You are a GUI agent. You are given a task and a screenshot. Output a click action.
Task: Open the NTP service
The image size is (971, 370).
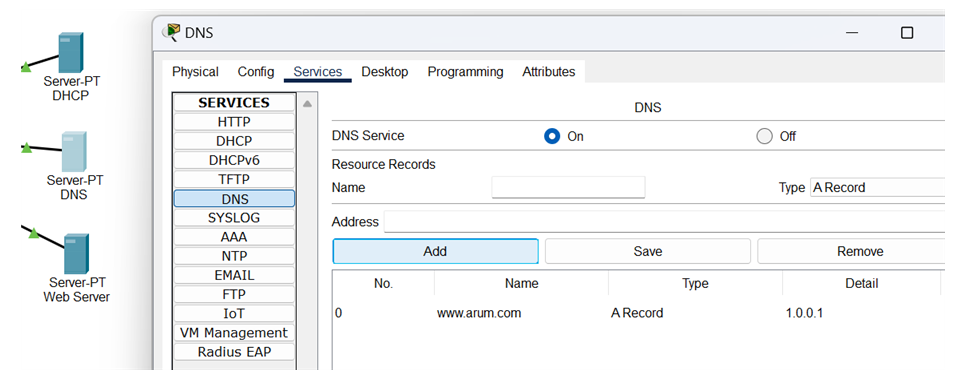234,256
